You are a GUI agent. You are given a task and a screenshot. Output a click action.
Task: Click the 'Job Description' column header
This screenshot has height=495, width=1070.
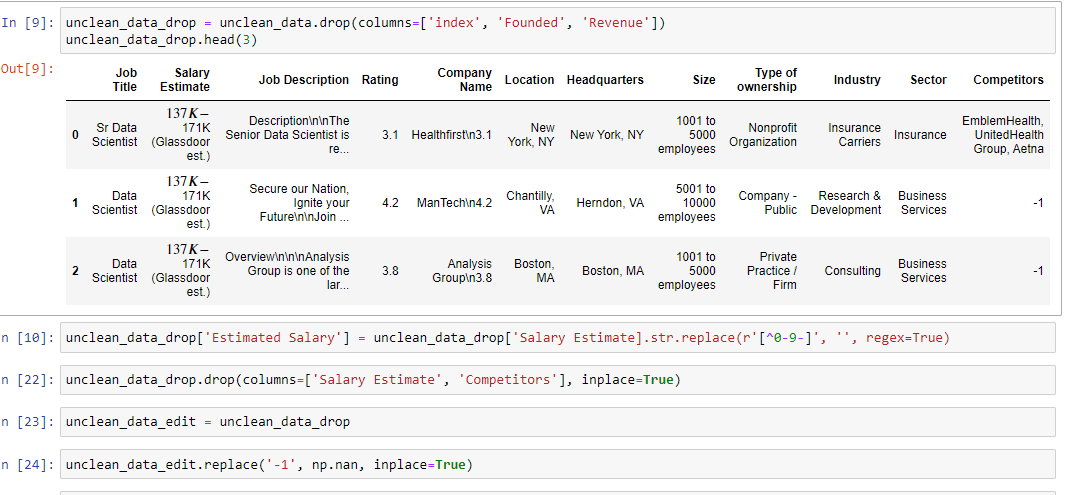click(304, 80)
